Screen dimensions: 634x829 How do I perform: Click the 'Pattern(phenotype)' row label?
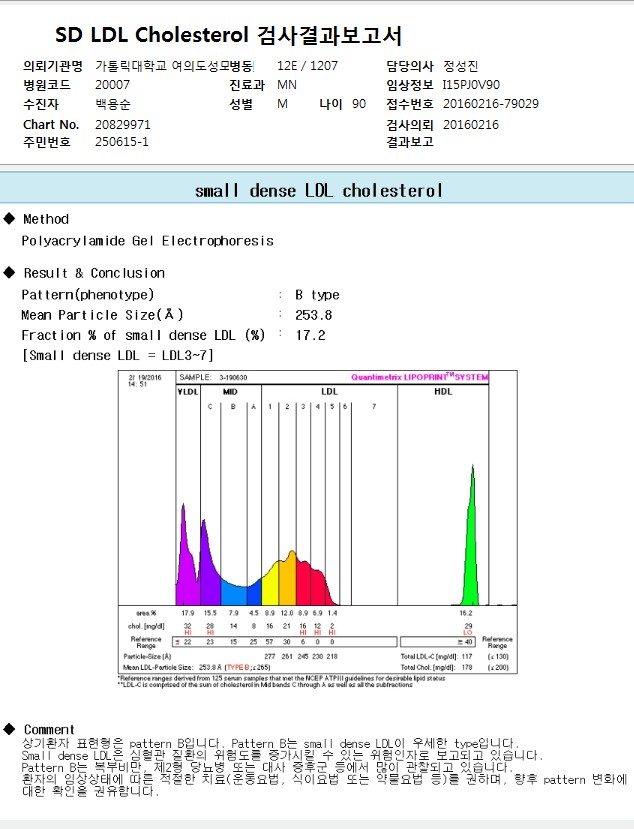tap(88, 294)
